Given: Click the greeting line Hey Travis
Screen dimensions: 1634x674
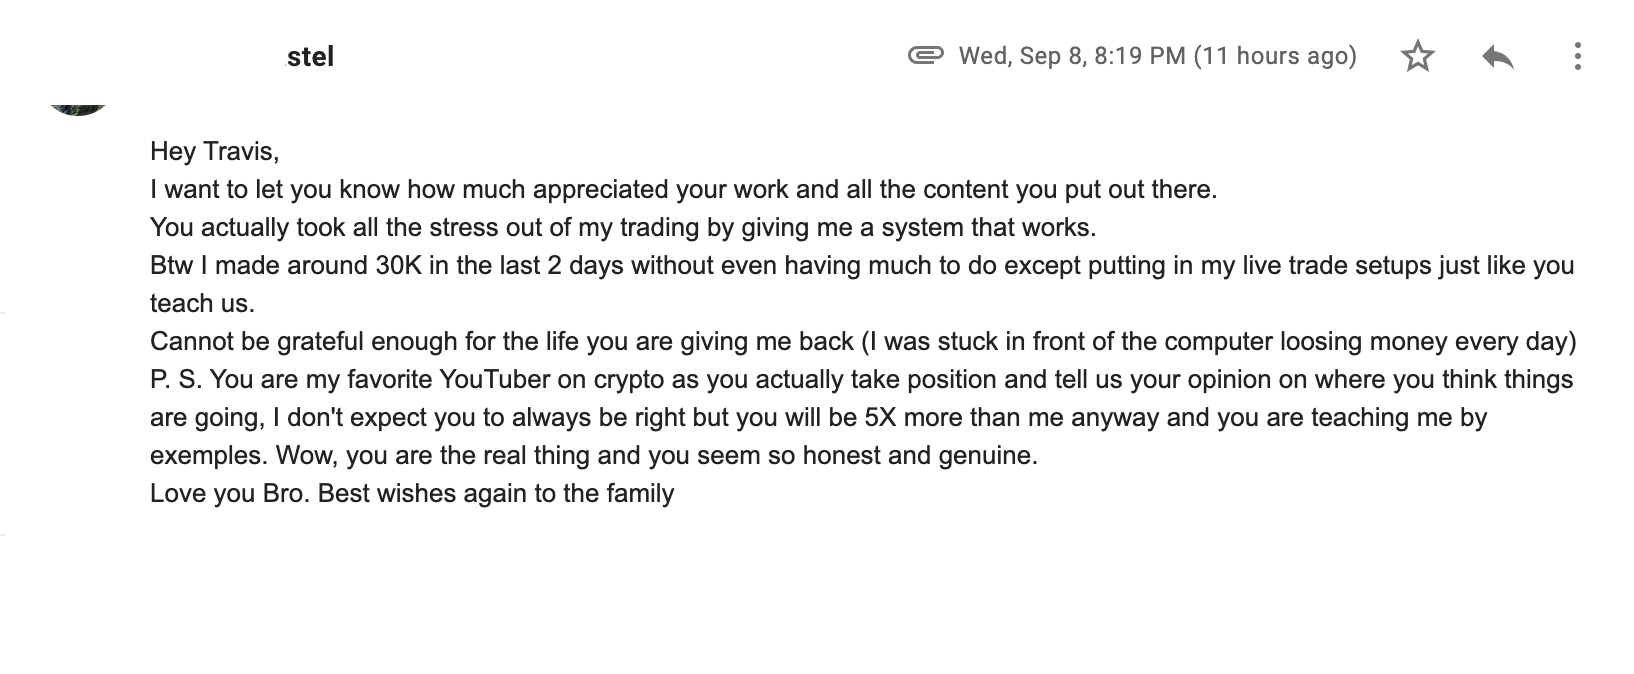Looking at the screenshot, I should point(214,152).
